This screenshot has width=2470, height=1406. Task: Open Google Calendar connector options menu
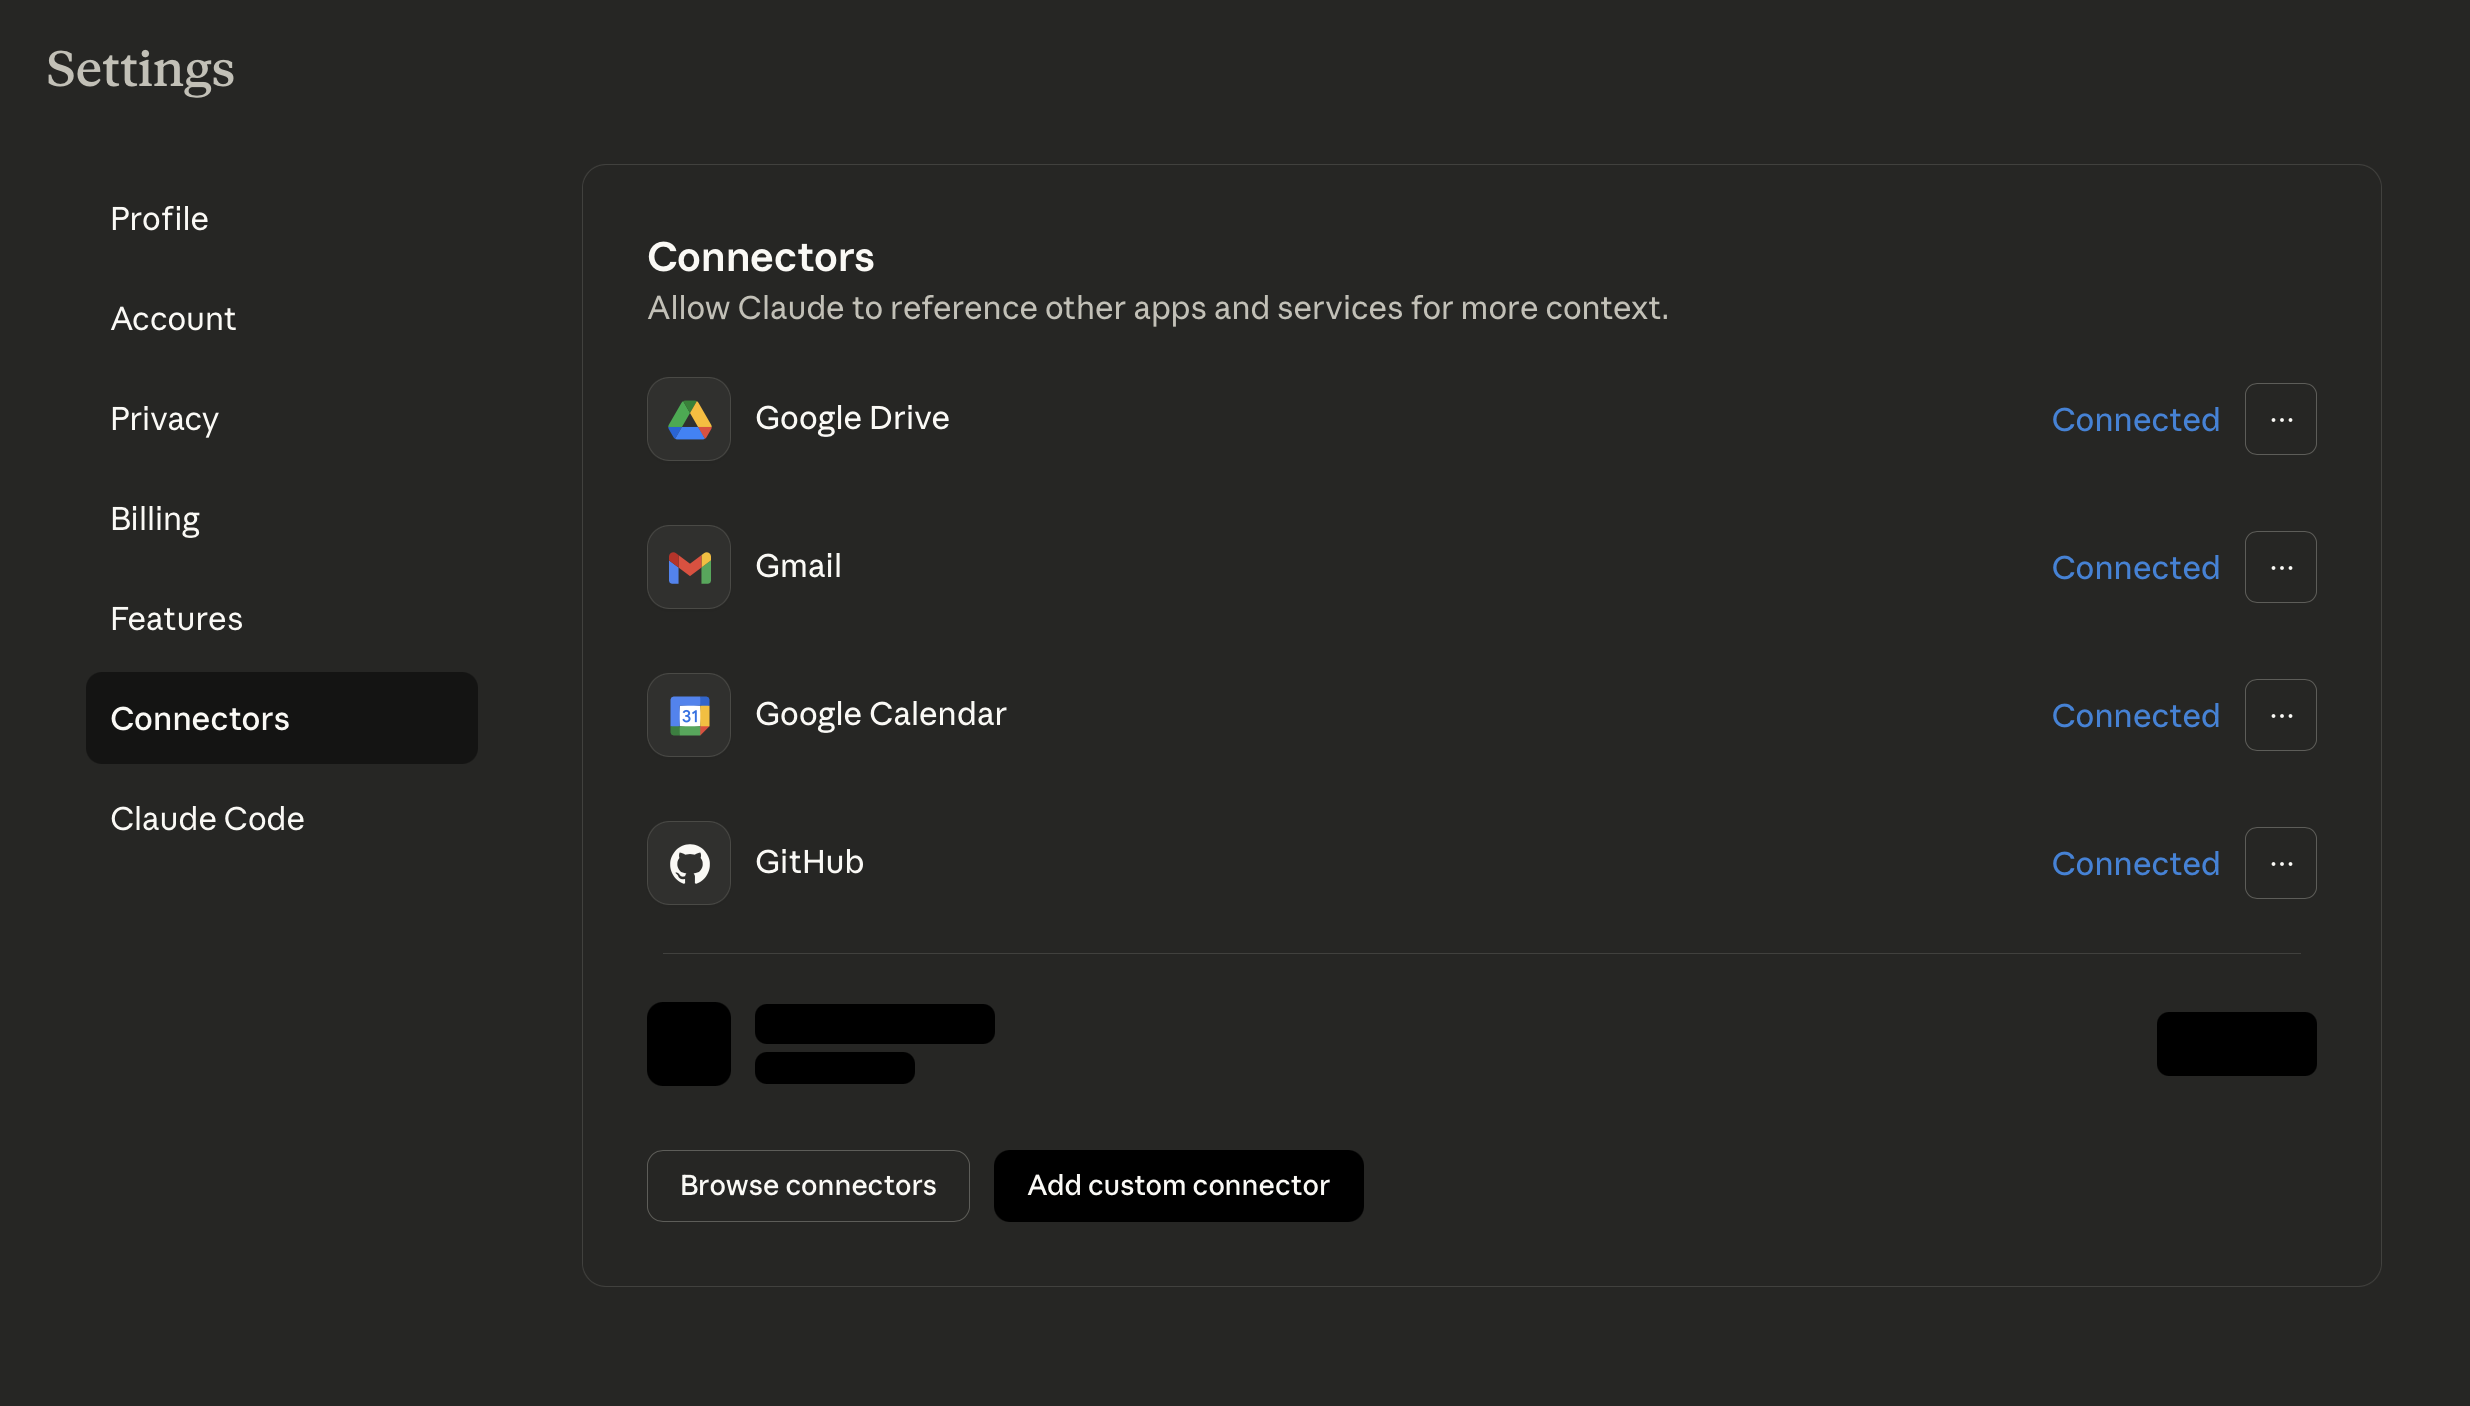point(2281,714)
